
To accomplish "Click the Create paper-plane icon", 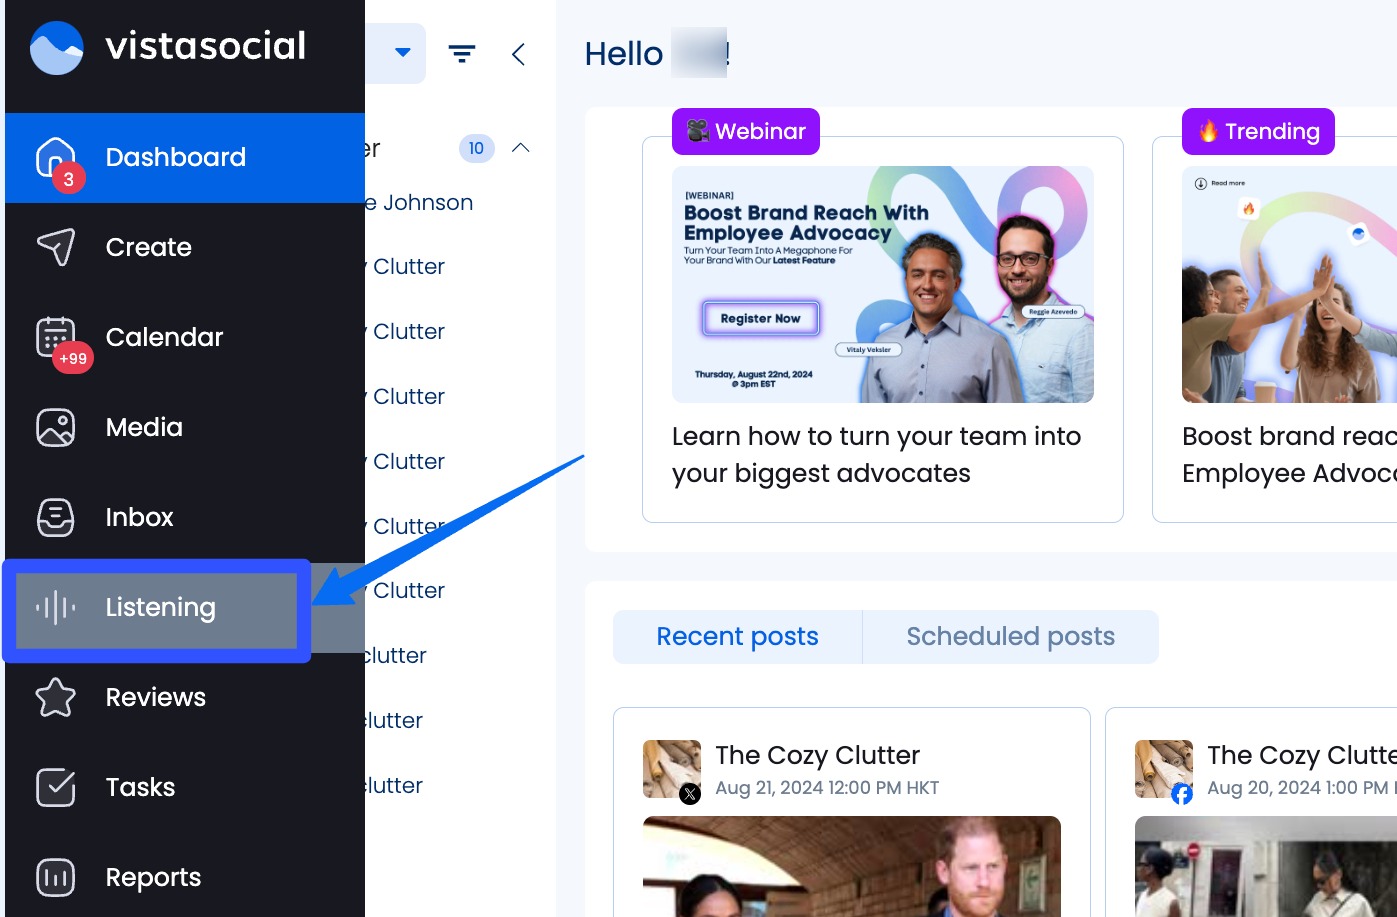I will [55, 247].
